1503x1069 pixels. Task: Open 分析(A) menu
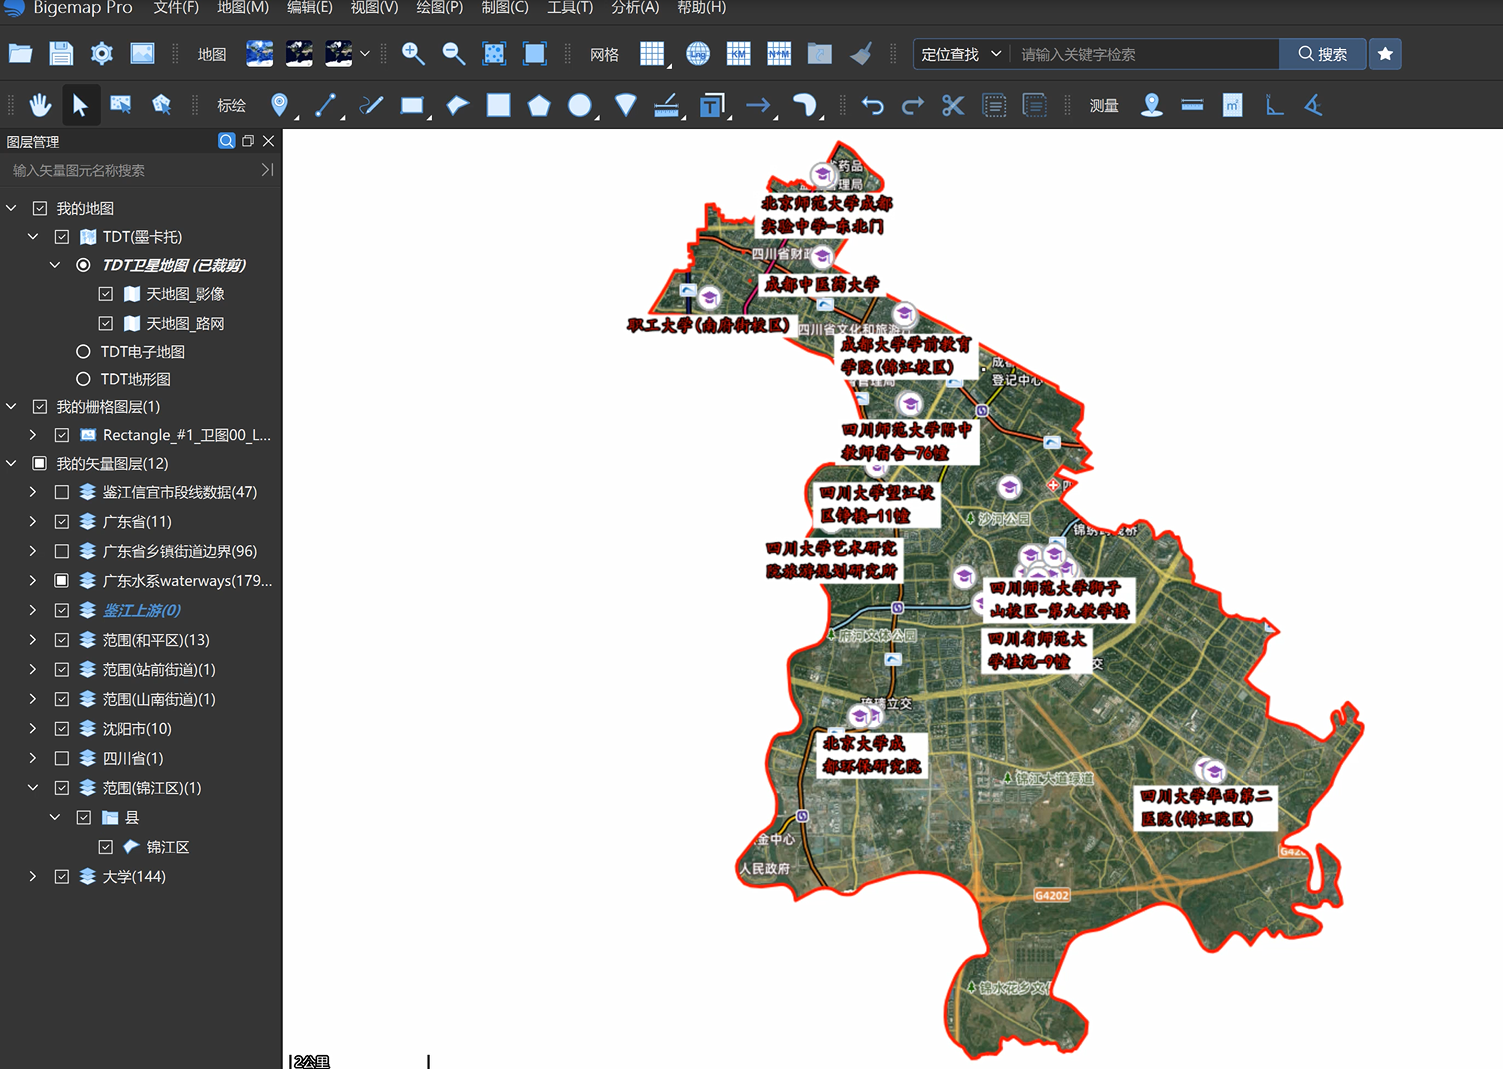point(635,8)
